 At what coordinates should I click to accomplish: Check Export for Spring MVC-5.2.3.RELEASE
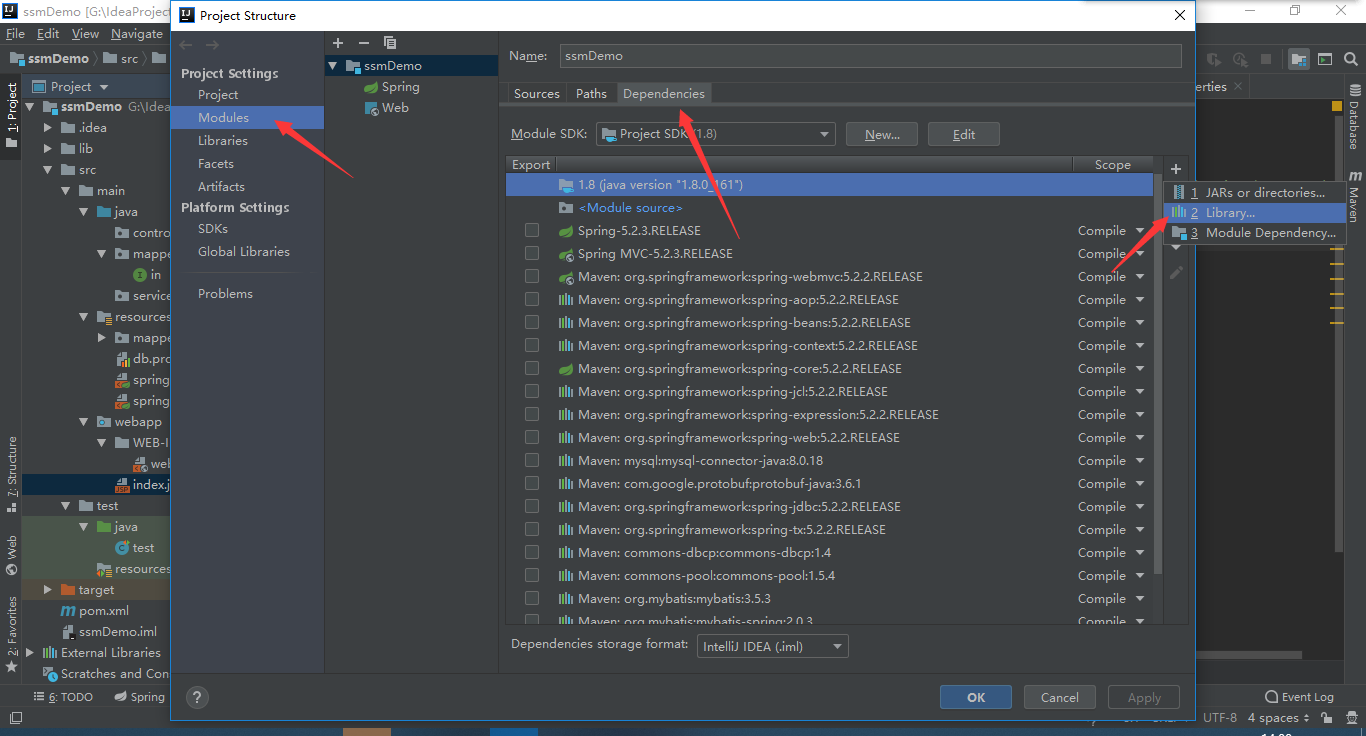[x=532, y=254]
